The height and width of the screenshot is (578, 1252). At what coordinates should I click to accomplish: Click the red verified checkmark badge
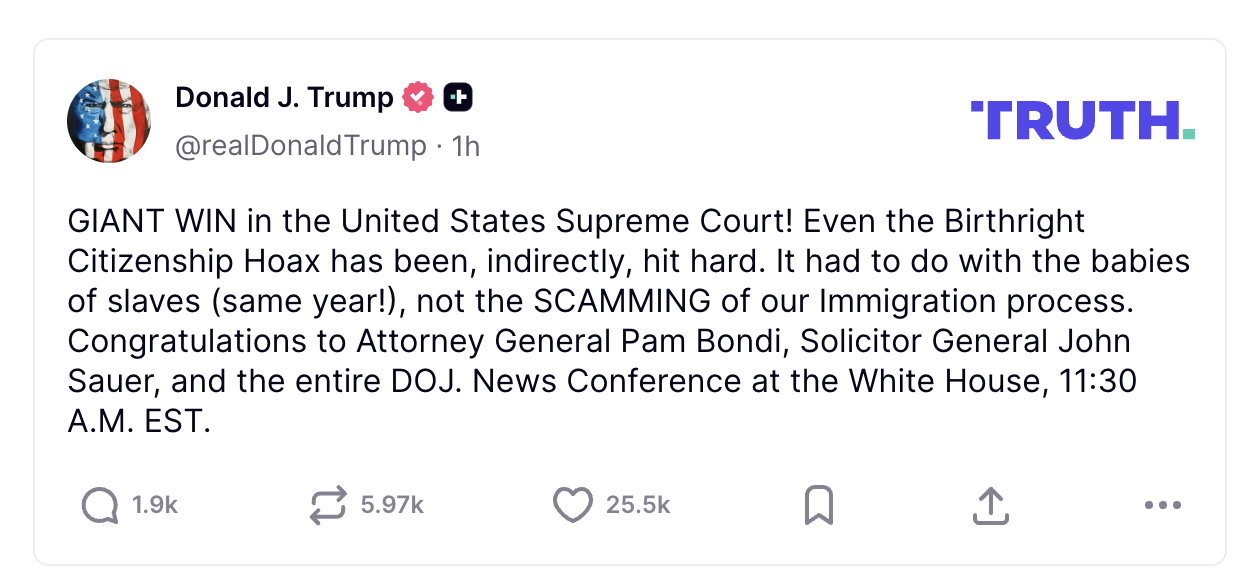click(418, 98)
